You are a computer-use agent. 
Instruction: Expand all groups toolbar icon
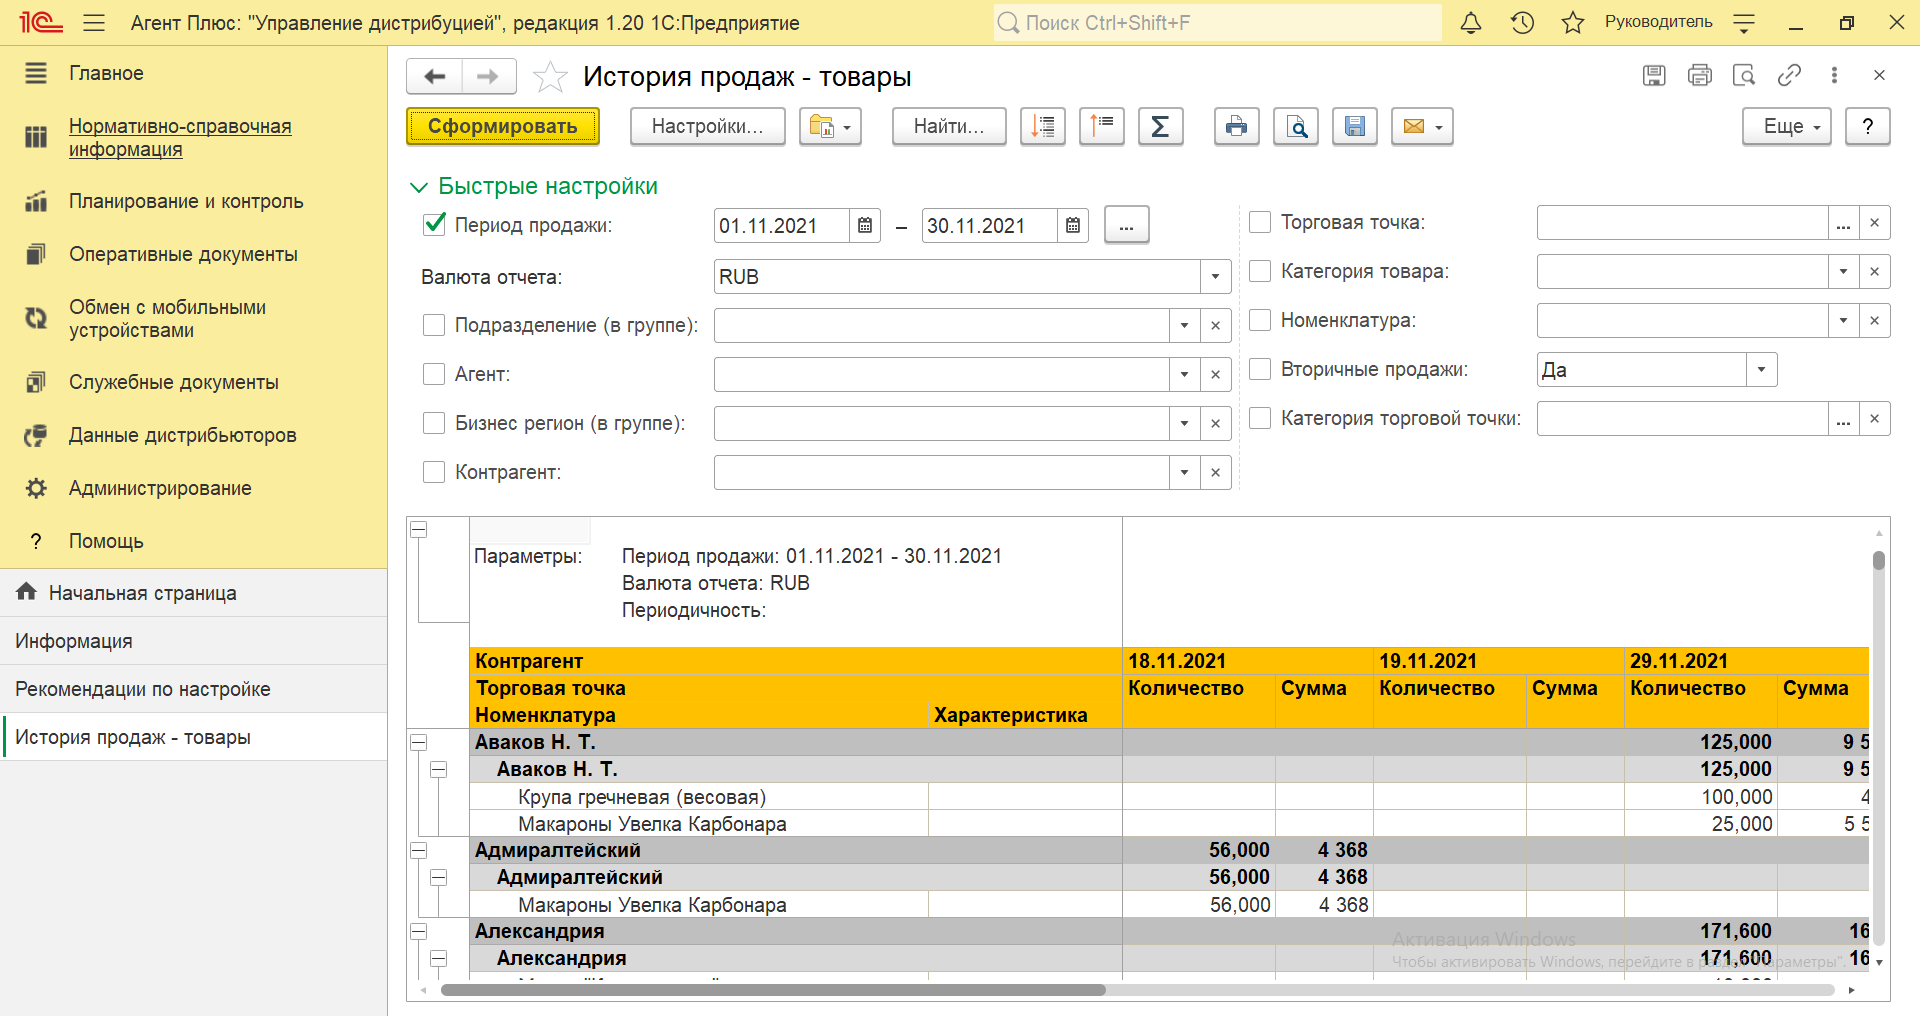coord(1102,127)
